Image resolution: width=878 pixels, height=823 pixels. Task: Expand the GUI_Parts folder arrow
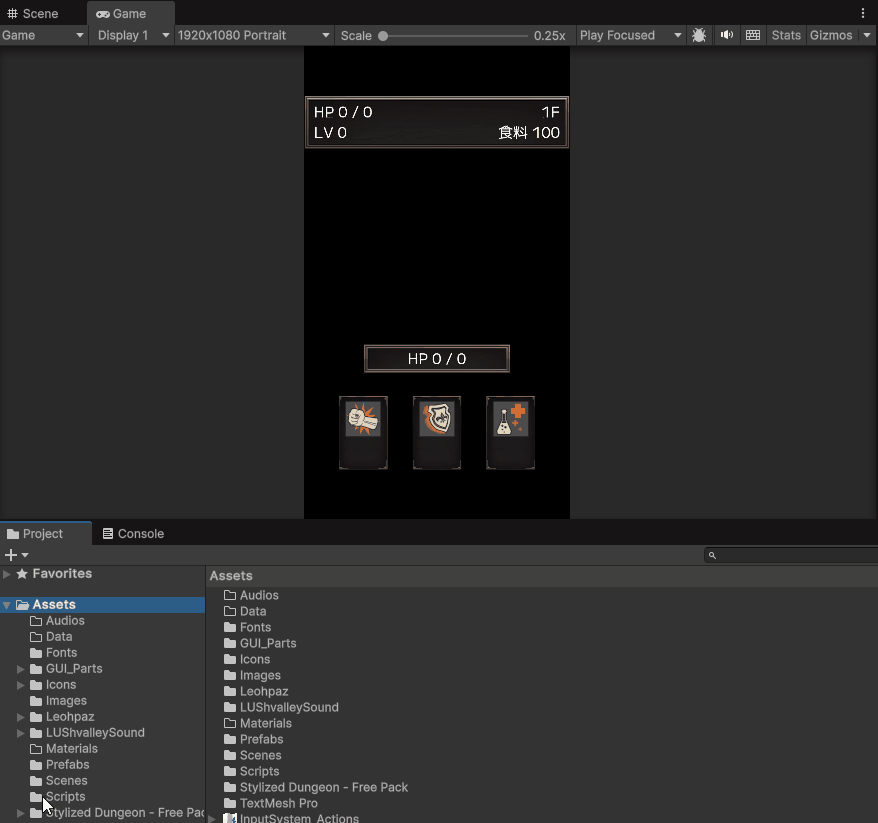point(21,669)
